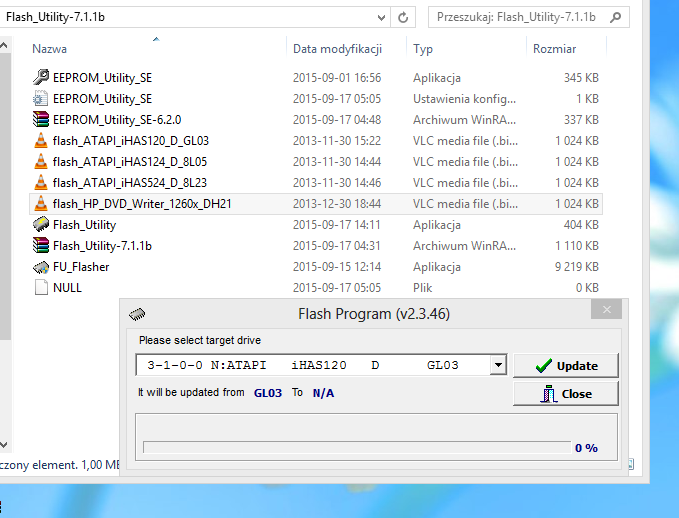Click the EEPROM_Utility_SE-6.2.0 WinRAR archive icon
The height and width of the screenshot is (518, 679).
point(41,120)
